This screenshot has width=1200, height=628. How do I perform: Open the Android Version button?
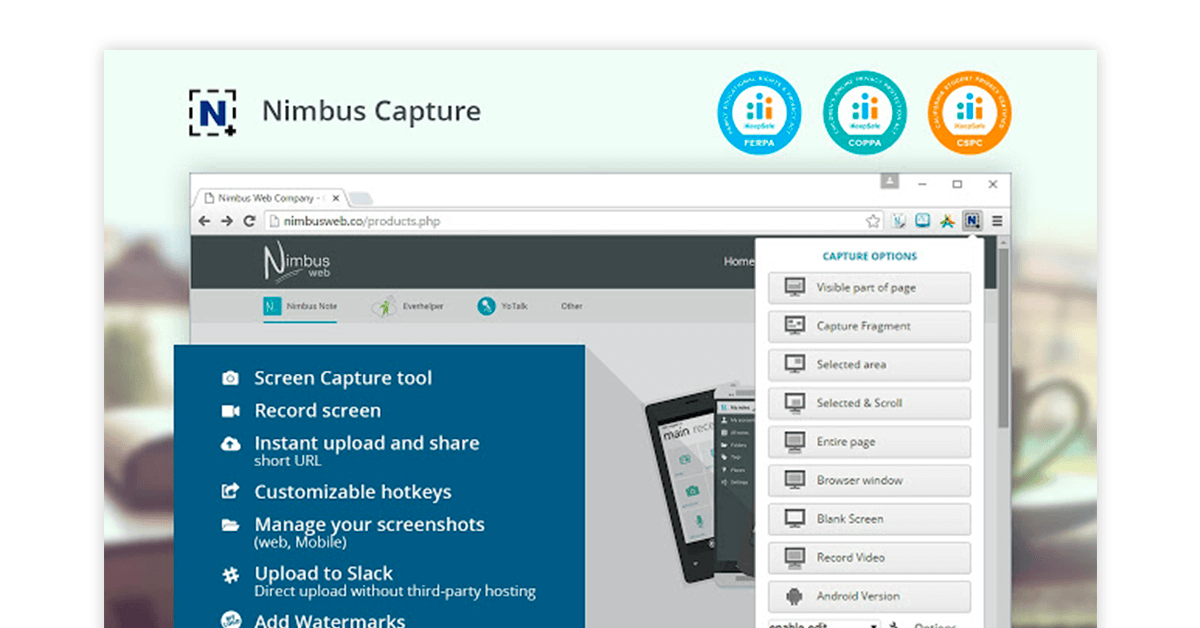(x=869, y=596)
